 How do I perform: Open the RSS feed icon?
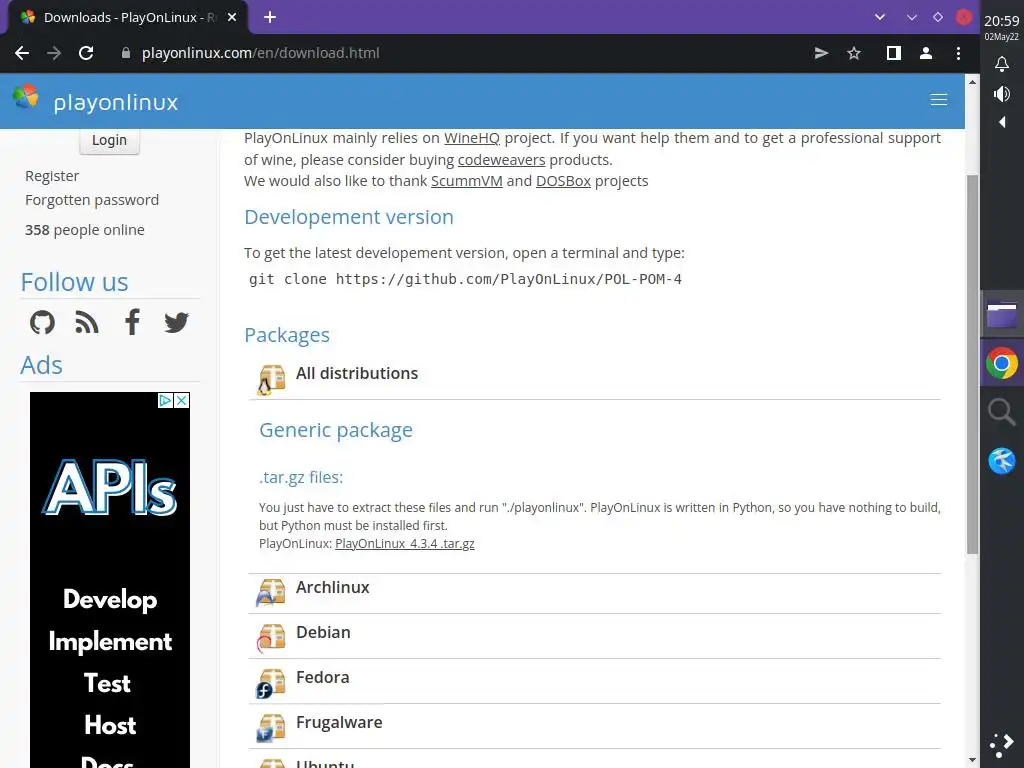[87, 322]
